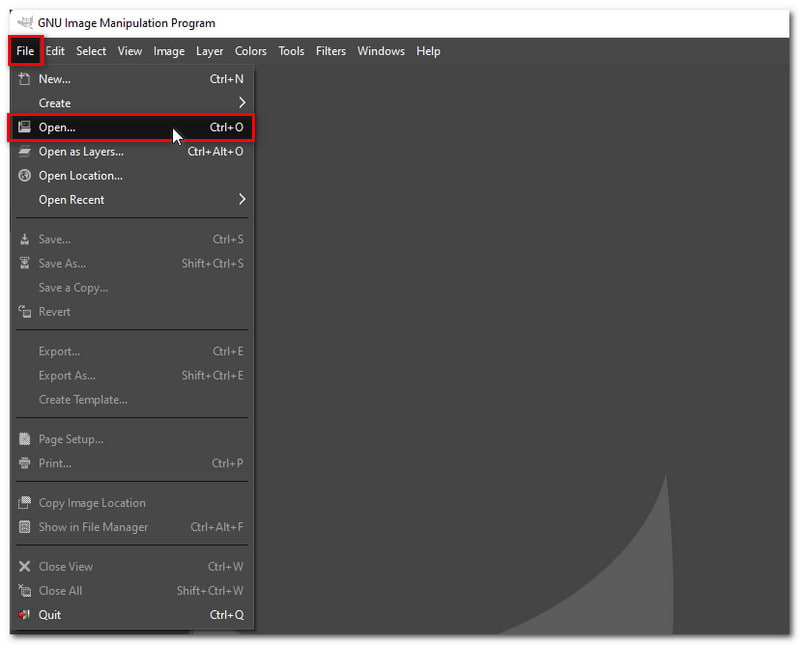The width and height of the screenshot is (800, 645).
Task: Click the Quit icon
Action: point(24,614)
